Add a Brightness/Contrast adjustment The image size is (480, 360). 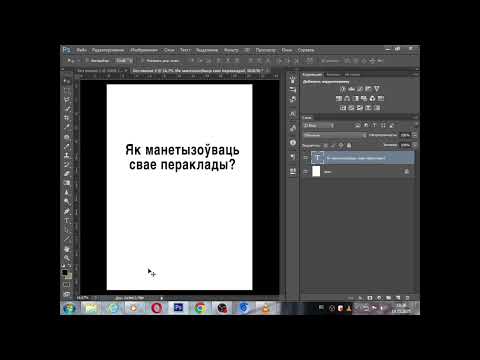342,89
